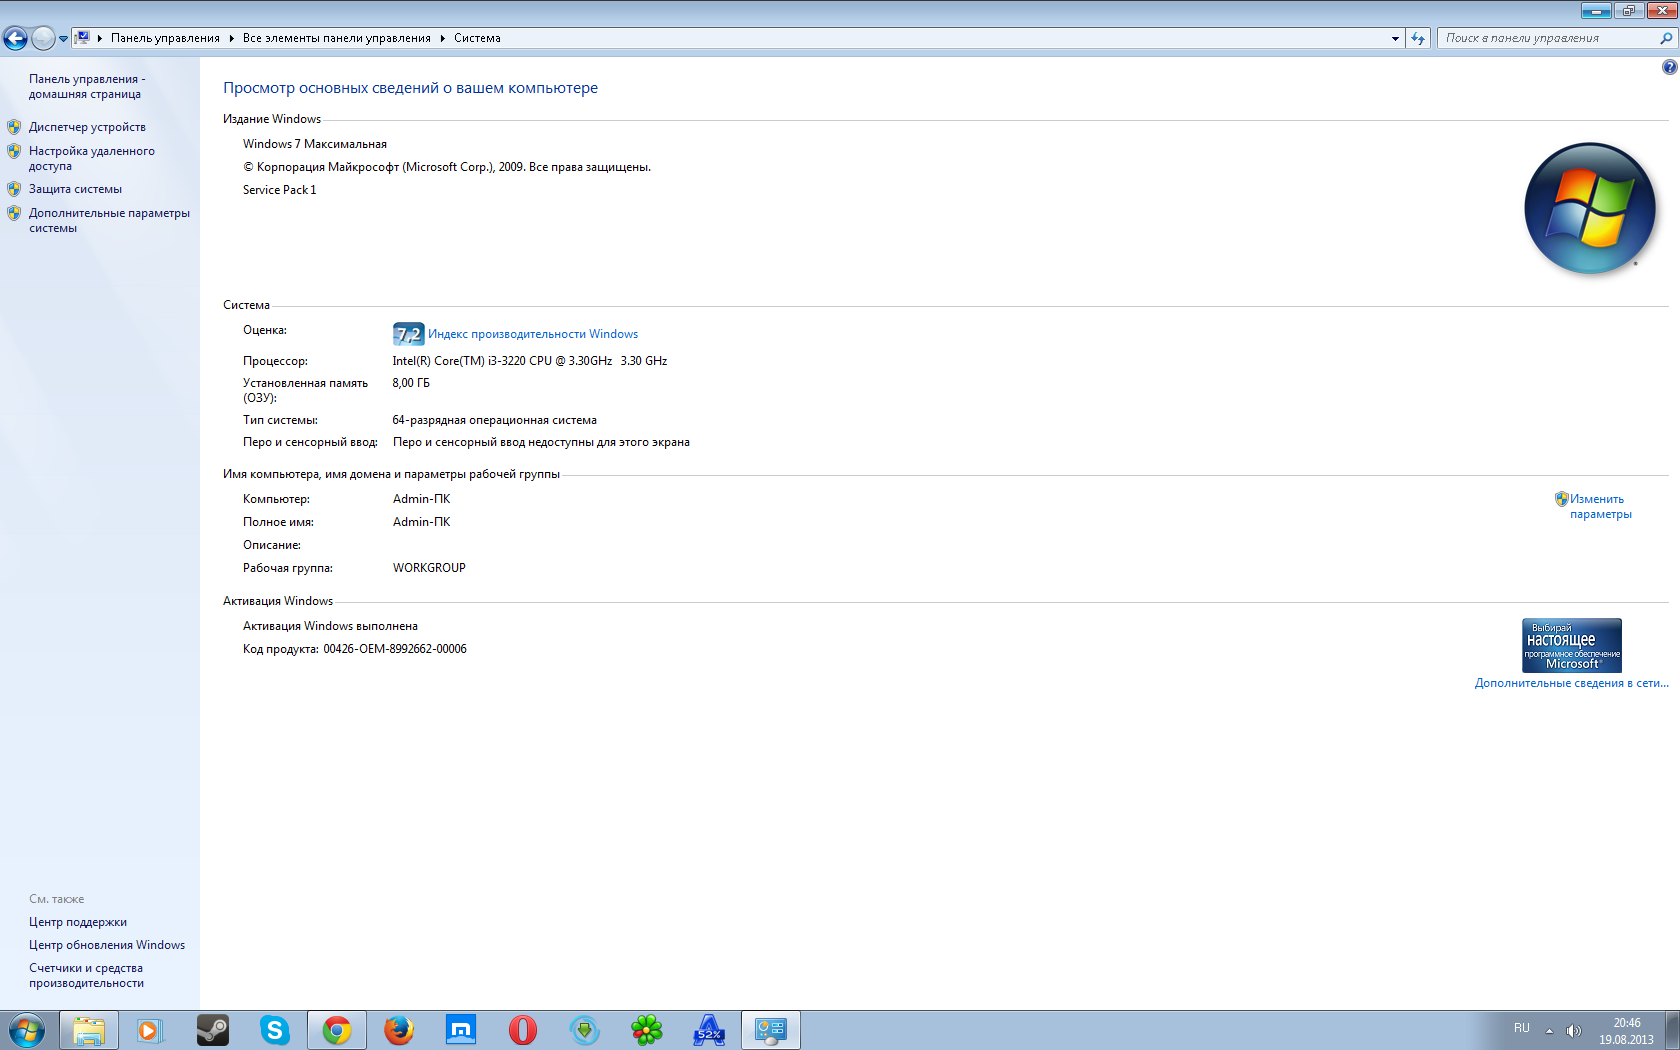This screenshot has width=1680, height=1050.
Task: Open "Центр обновления Windows" link
Action: point(107,945)
